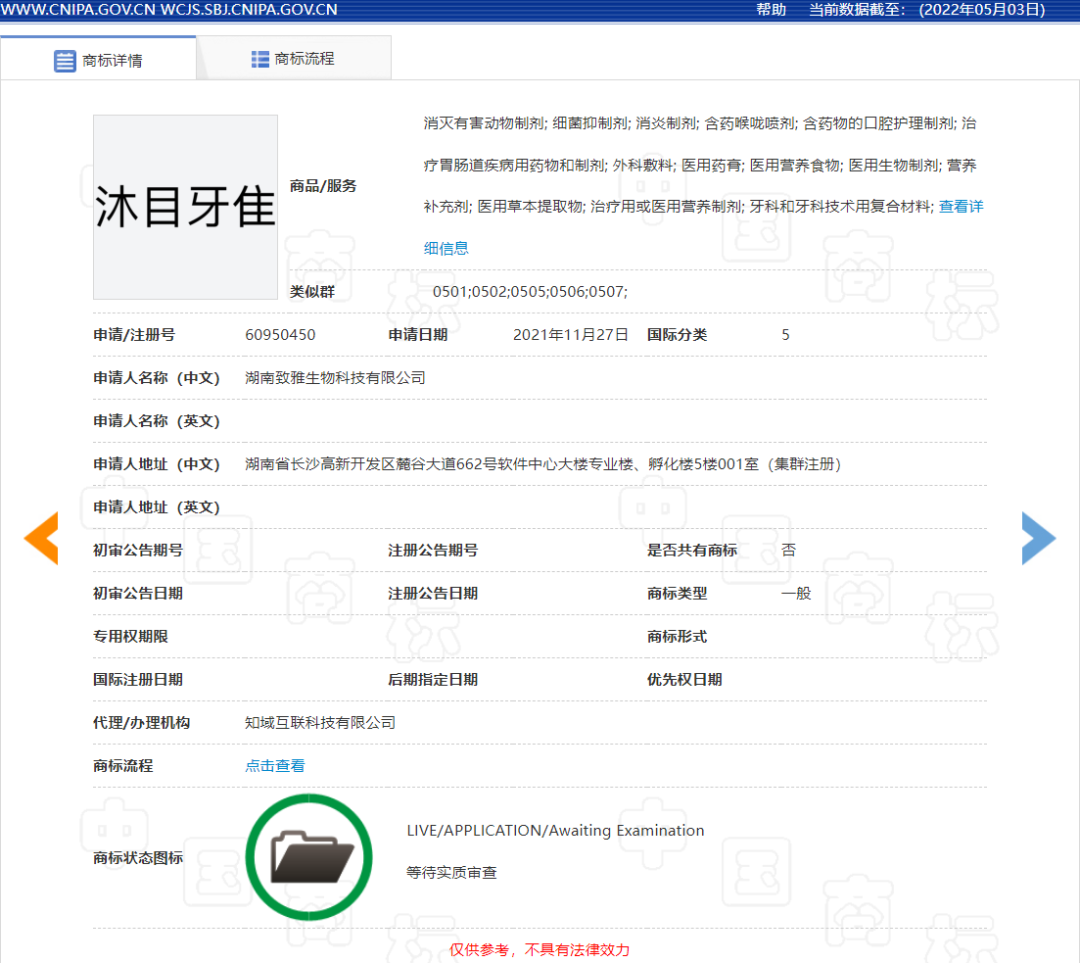This screenshot has width=1080, height=963.
Task: Click applicant name 湖南致雅生物科技有限公司
Action: pyautogui.click(x=335, y=377)
